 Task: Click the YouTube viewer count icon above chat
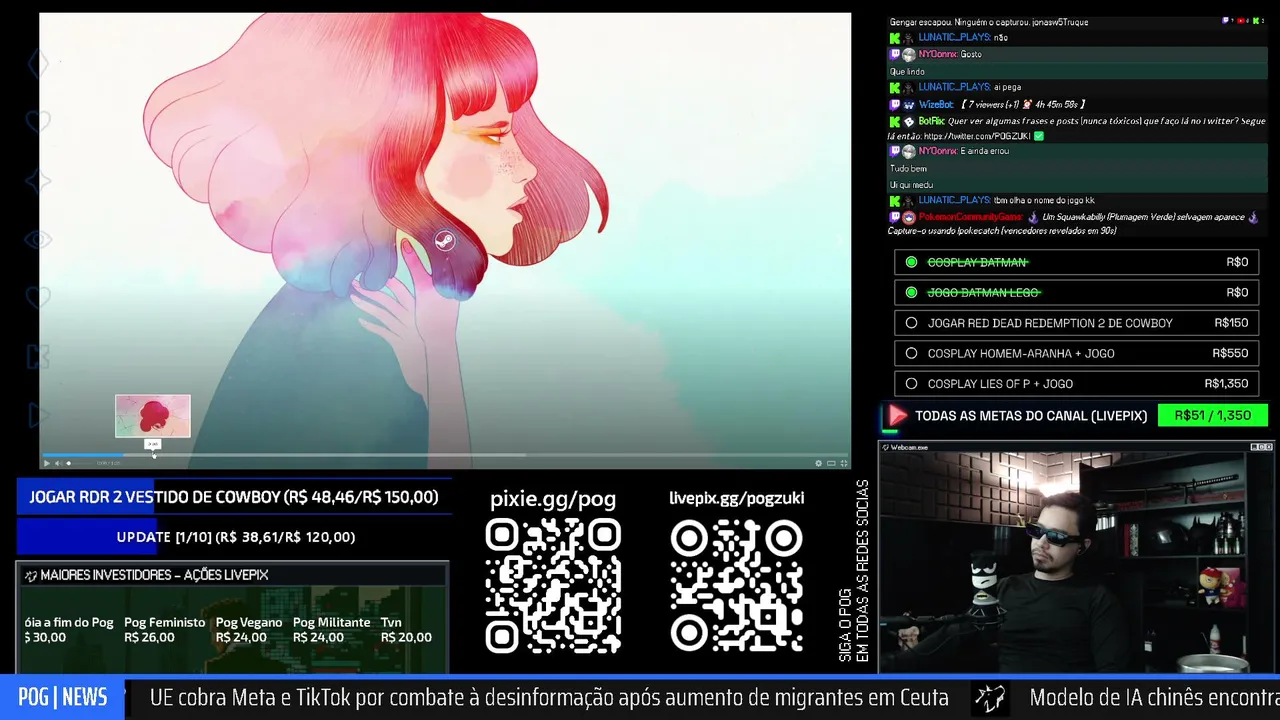point(1243,20)
